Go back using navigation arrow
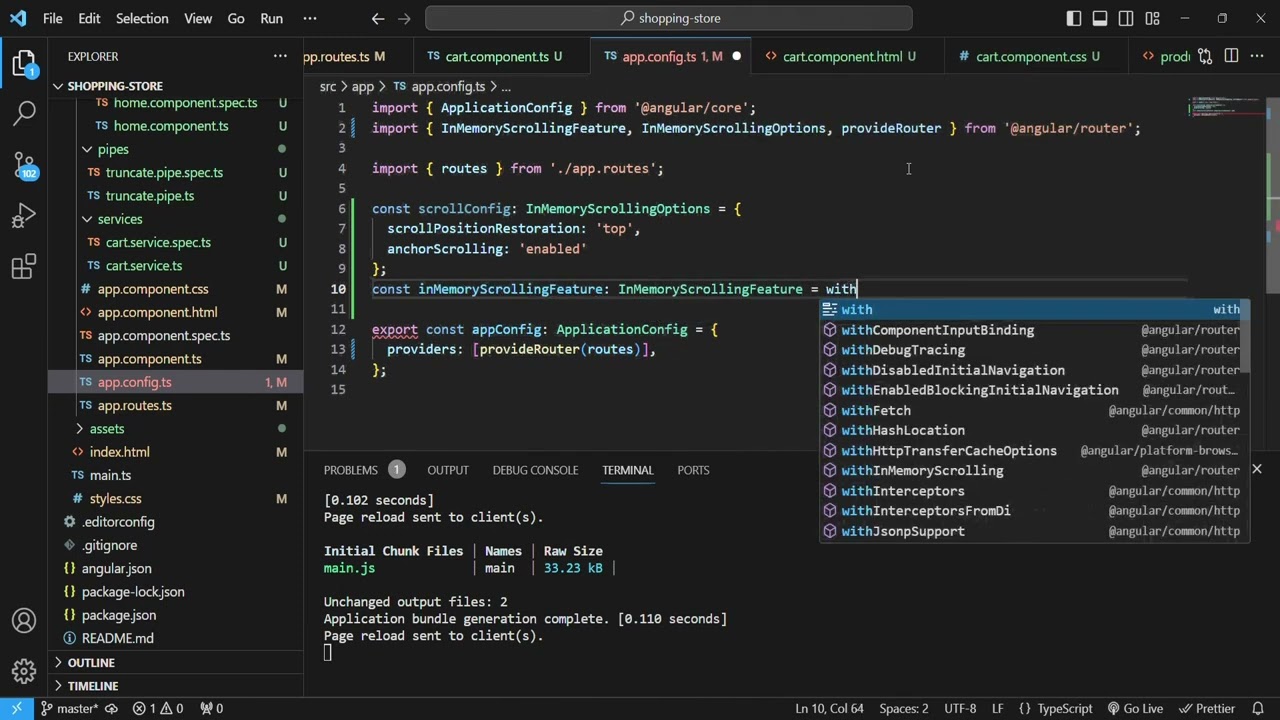This screenshot has height=720, width=1280. (377, 18)
